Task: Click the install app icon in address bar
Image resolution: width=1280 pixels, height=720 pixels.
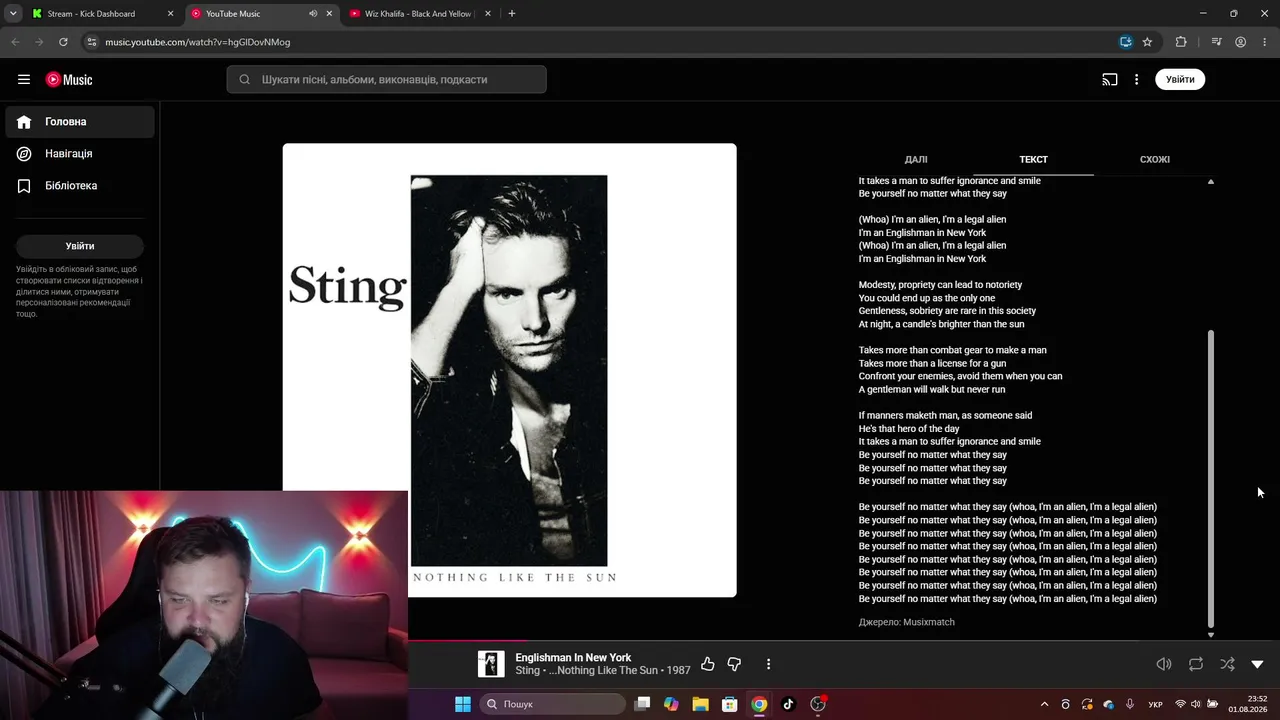Action: [1126, 42]
